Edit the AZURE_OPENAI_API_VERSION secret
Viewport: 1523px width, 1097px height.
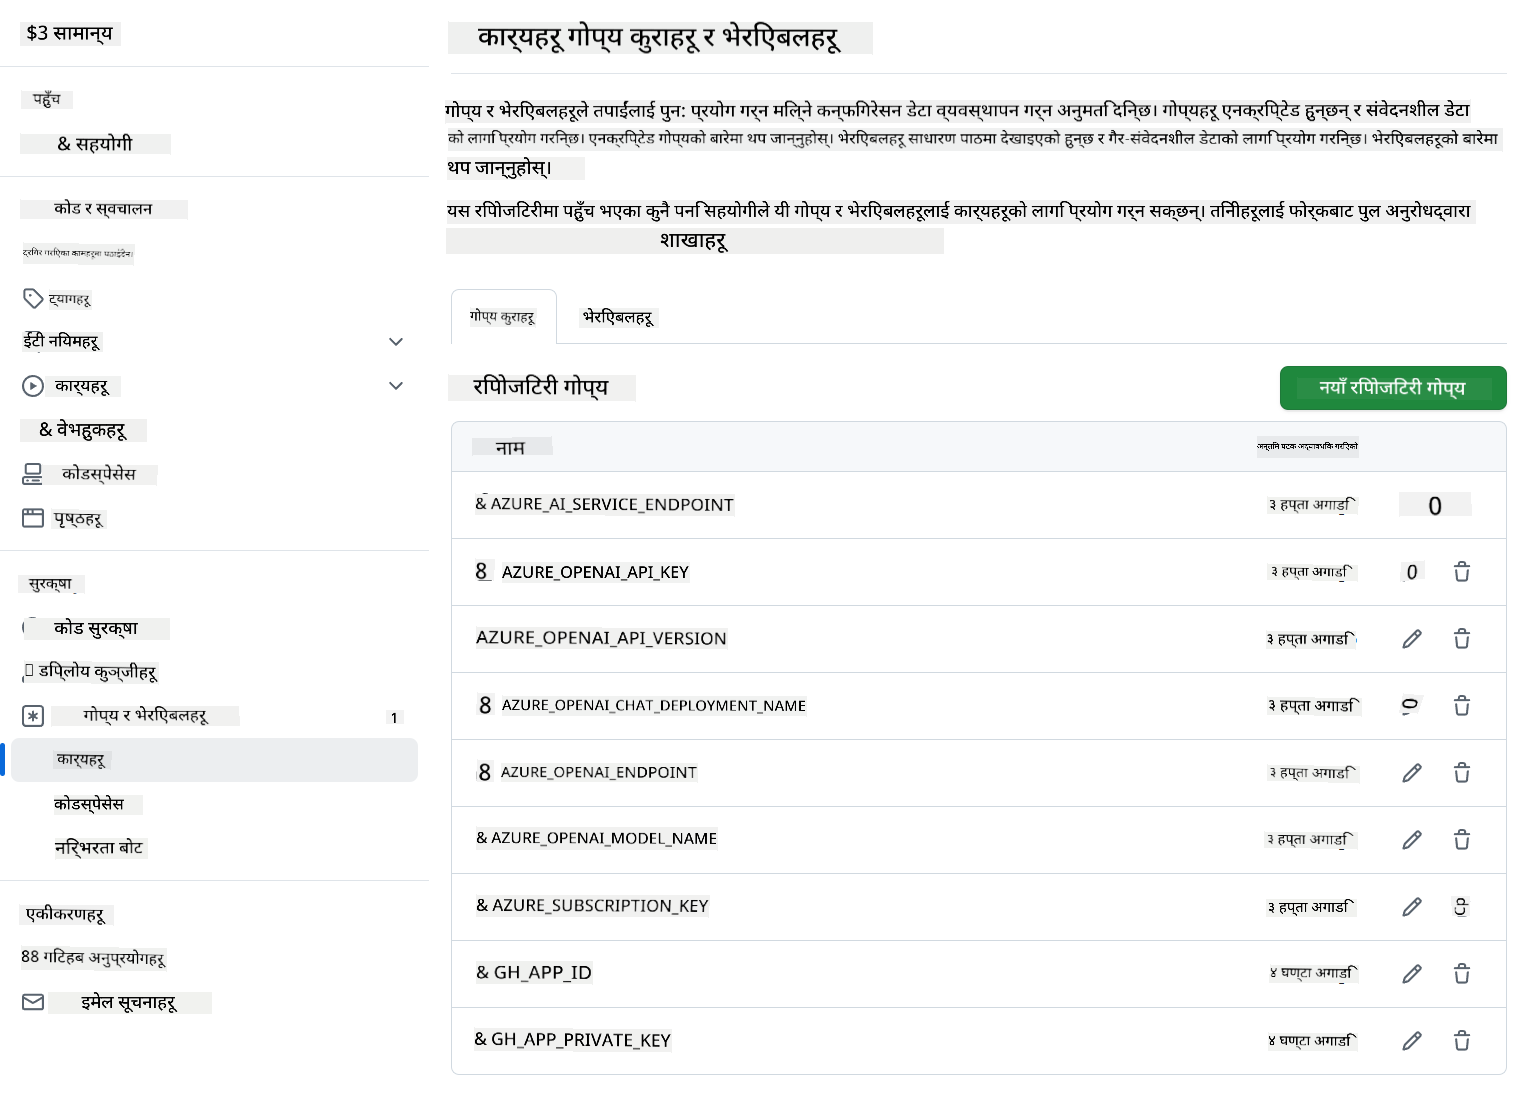(x=1412, y=639)
